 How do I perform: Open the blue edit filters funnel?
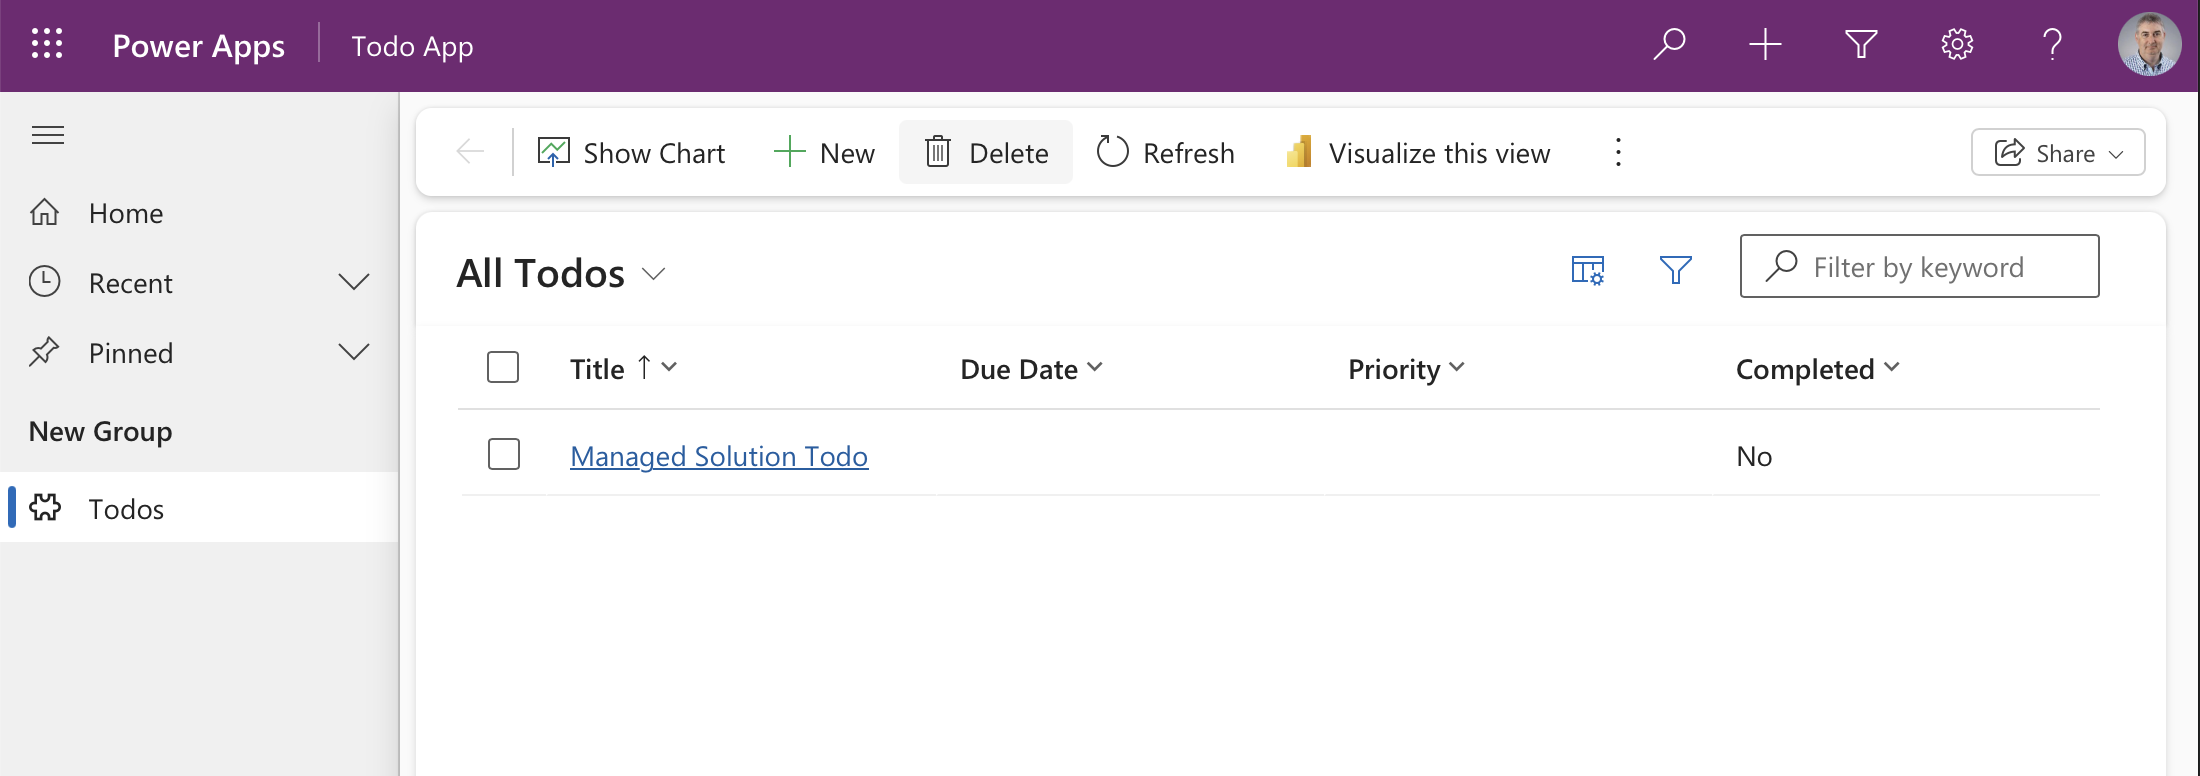[x=1675, y=269]
